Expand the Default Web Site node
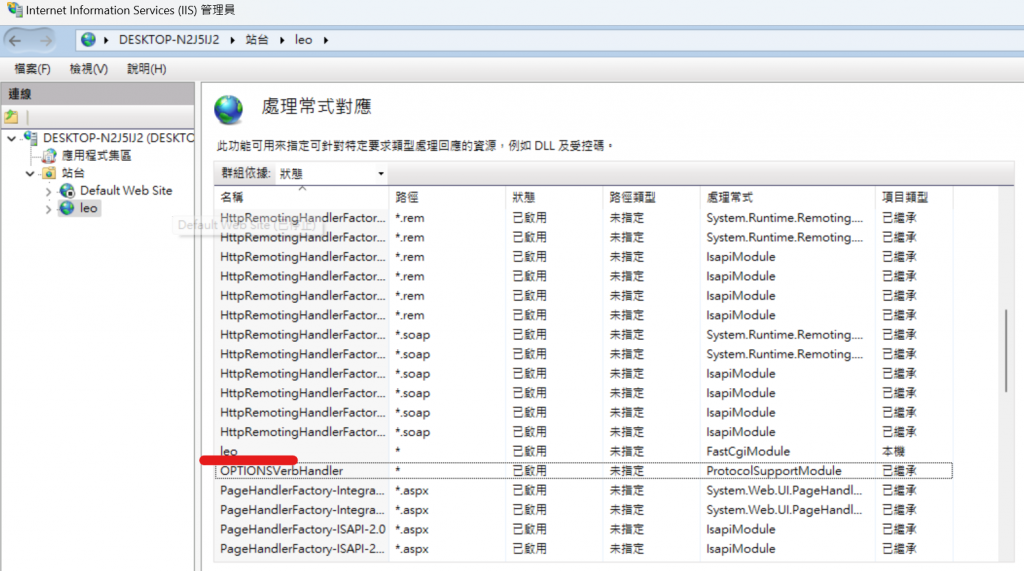Screen dimensions: 1024x571 pos(48,192)
